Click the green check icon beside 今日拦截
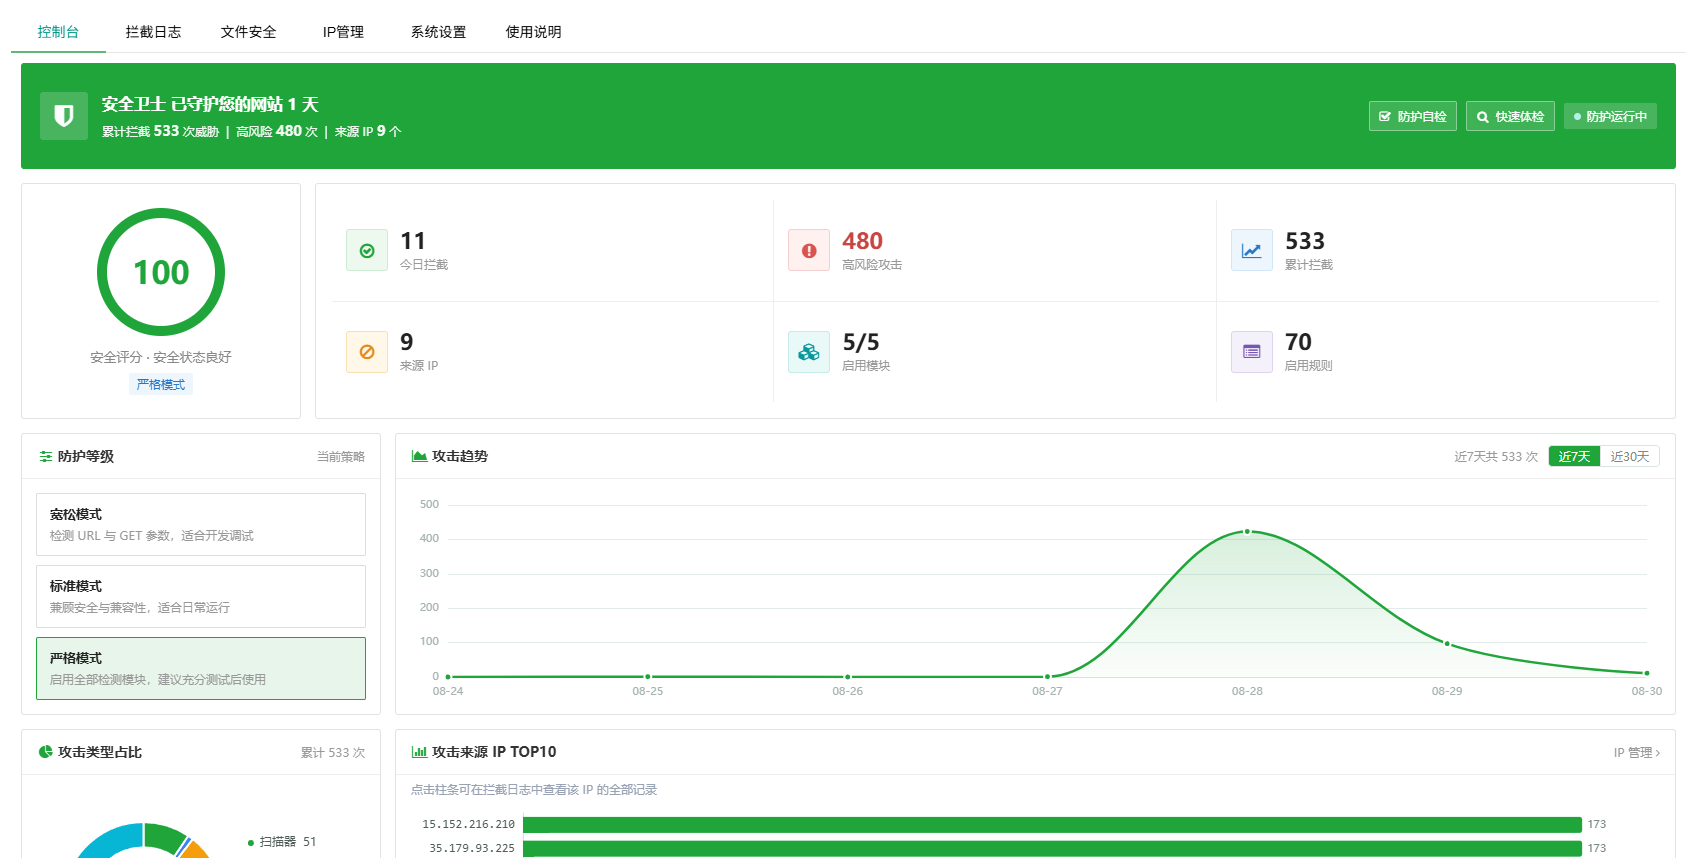Viewport: 1698px width, 858px height. click(x=367, y=250)
